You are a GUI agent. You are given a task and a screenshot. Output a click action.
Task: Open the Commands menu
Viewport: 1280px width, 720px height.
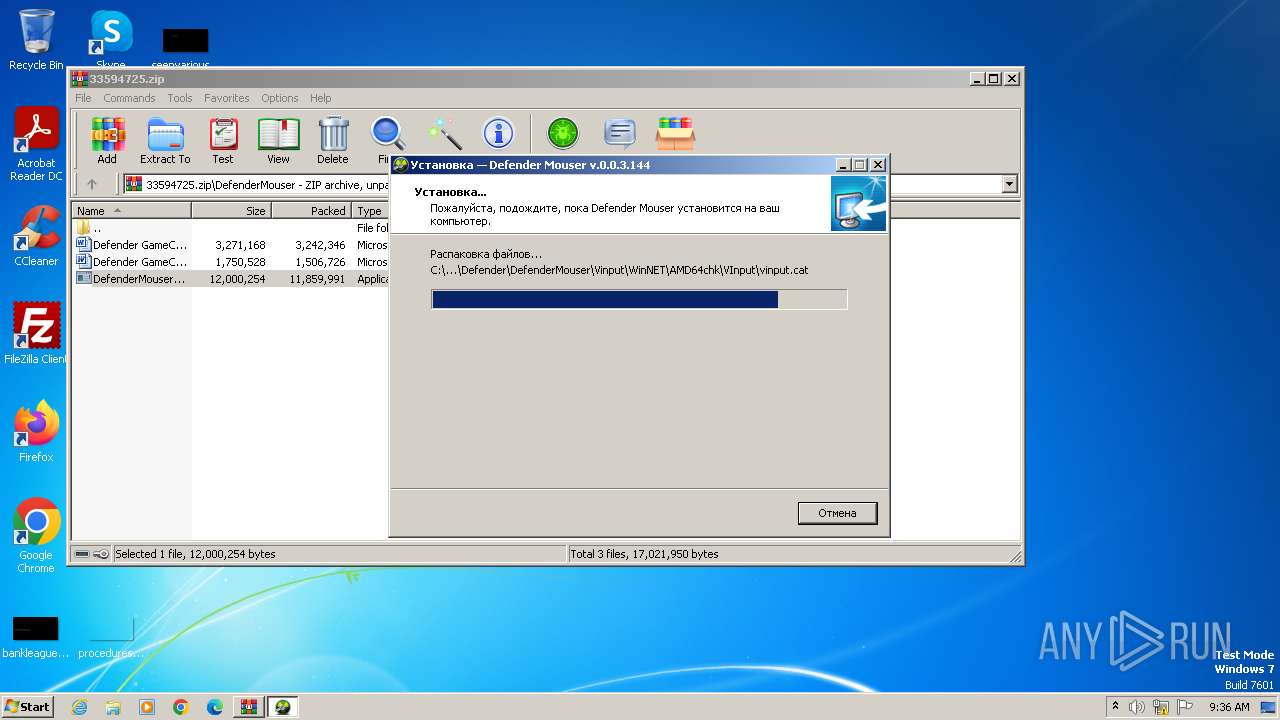pos(129,98)
